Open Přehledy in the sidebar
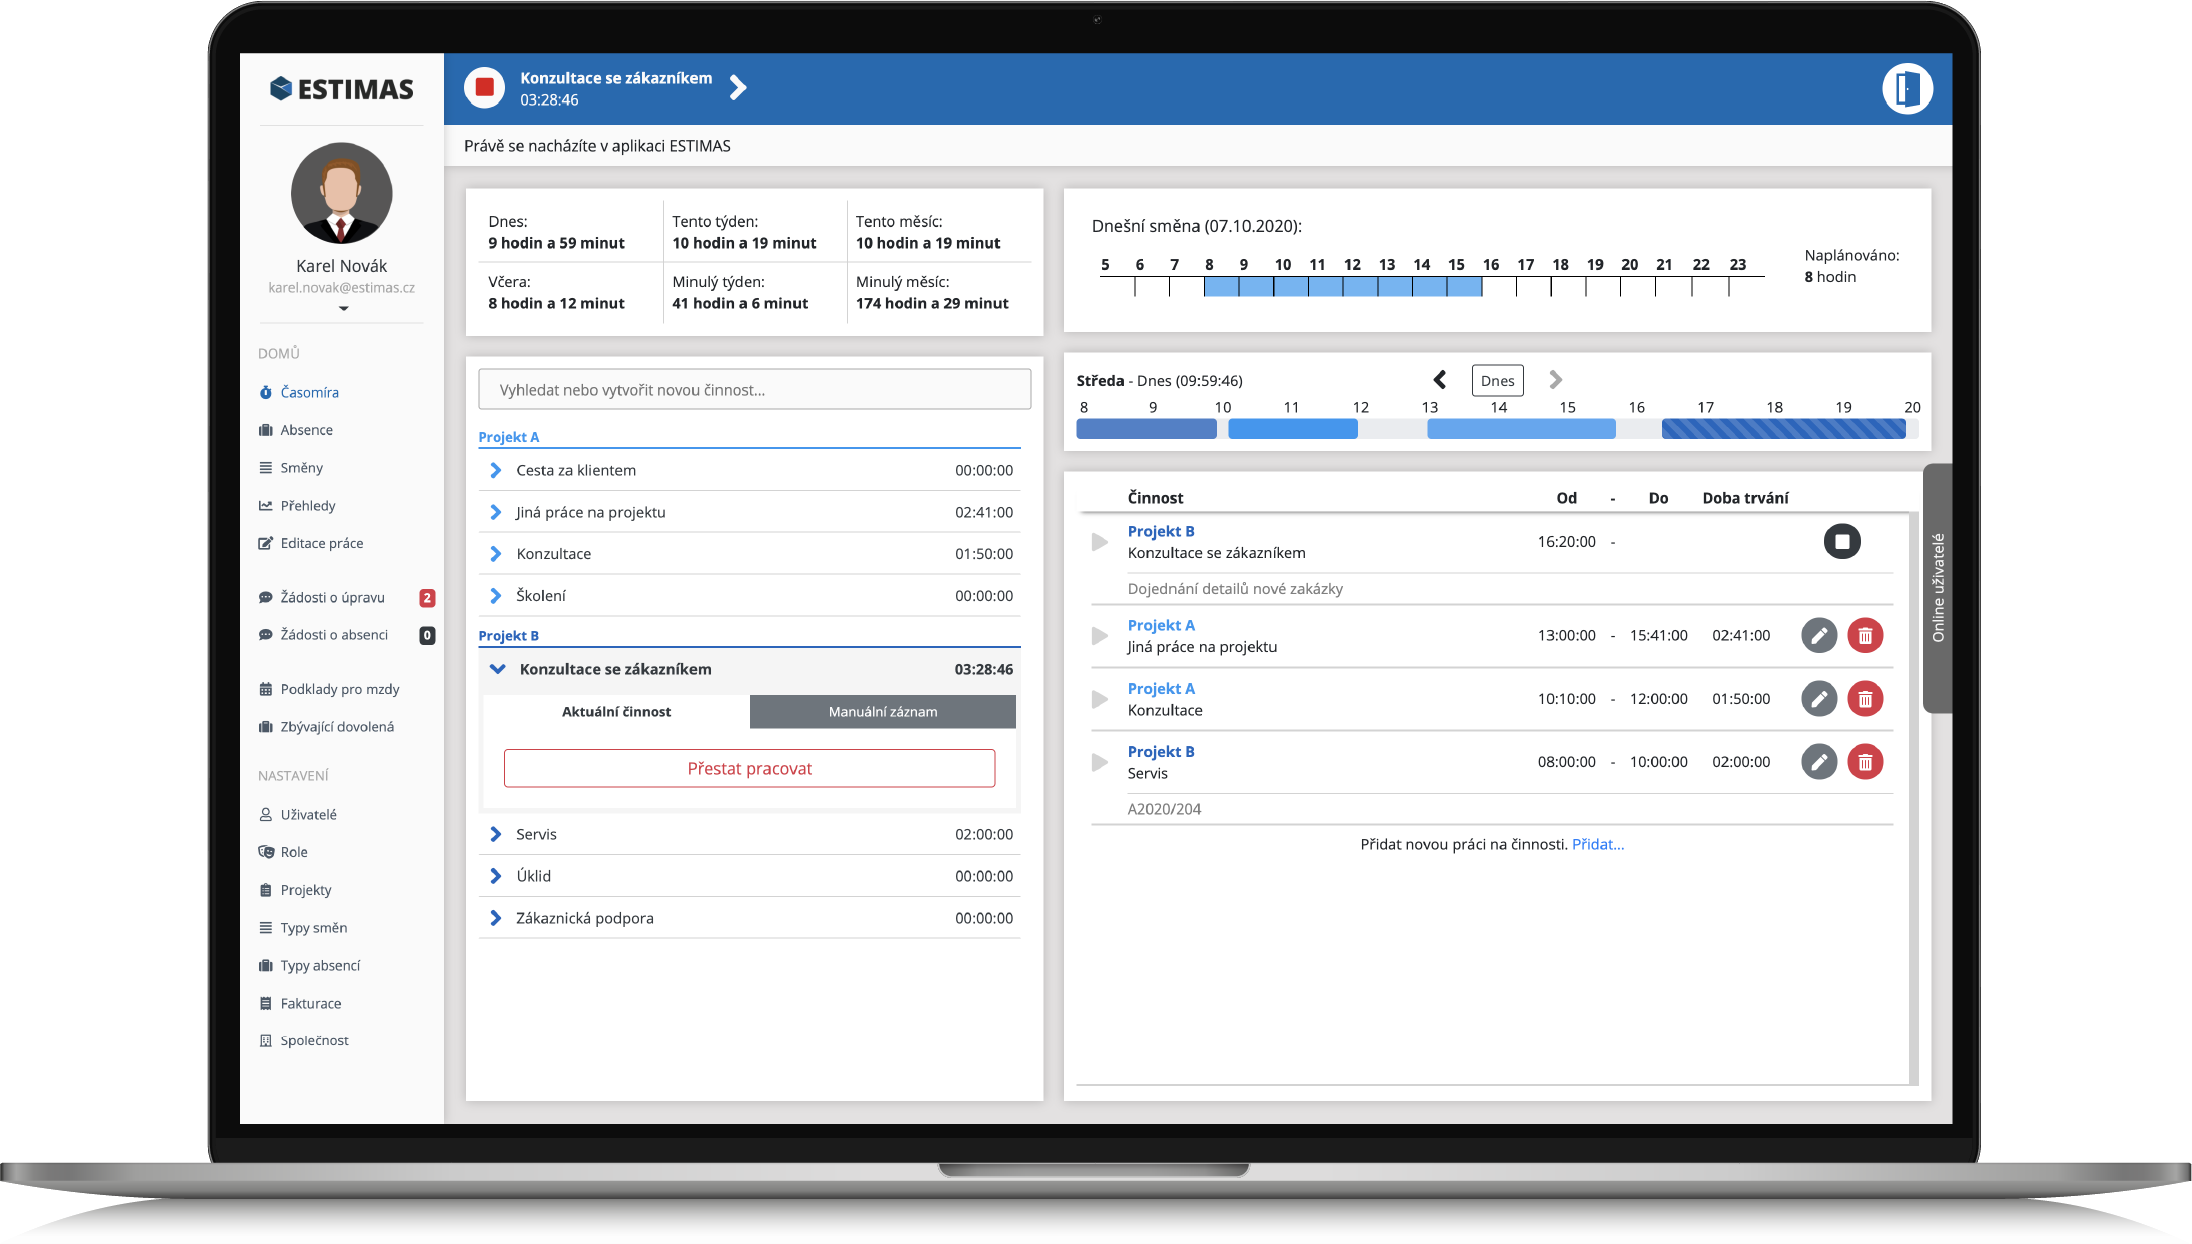The image size is (2192, 1244). [307, 506]
